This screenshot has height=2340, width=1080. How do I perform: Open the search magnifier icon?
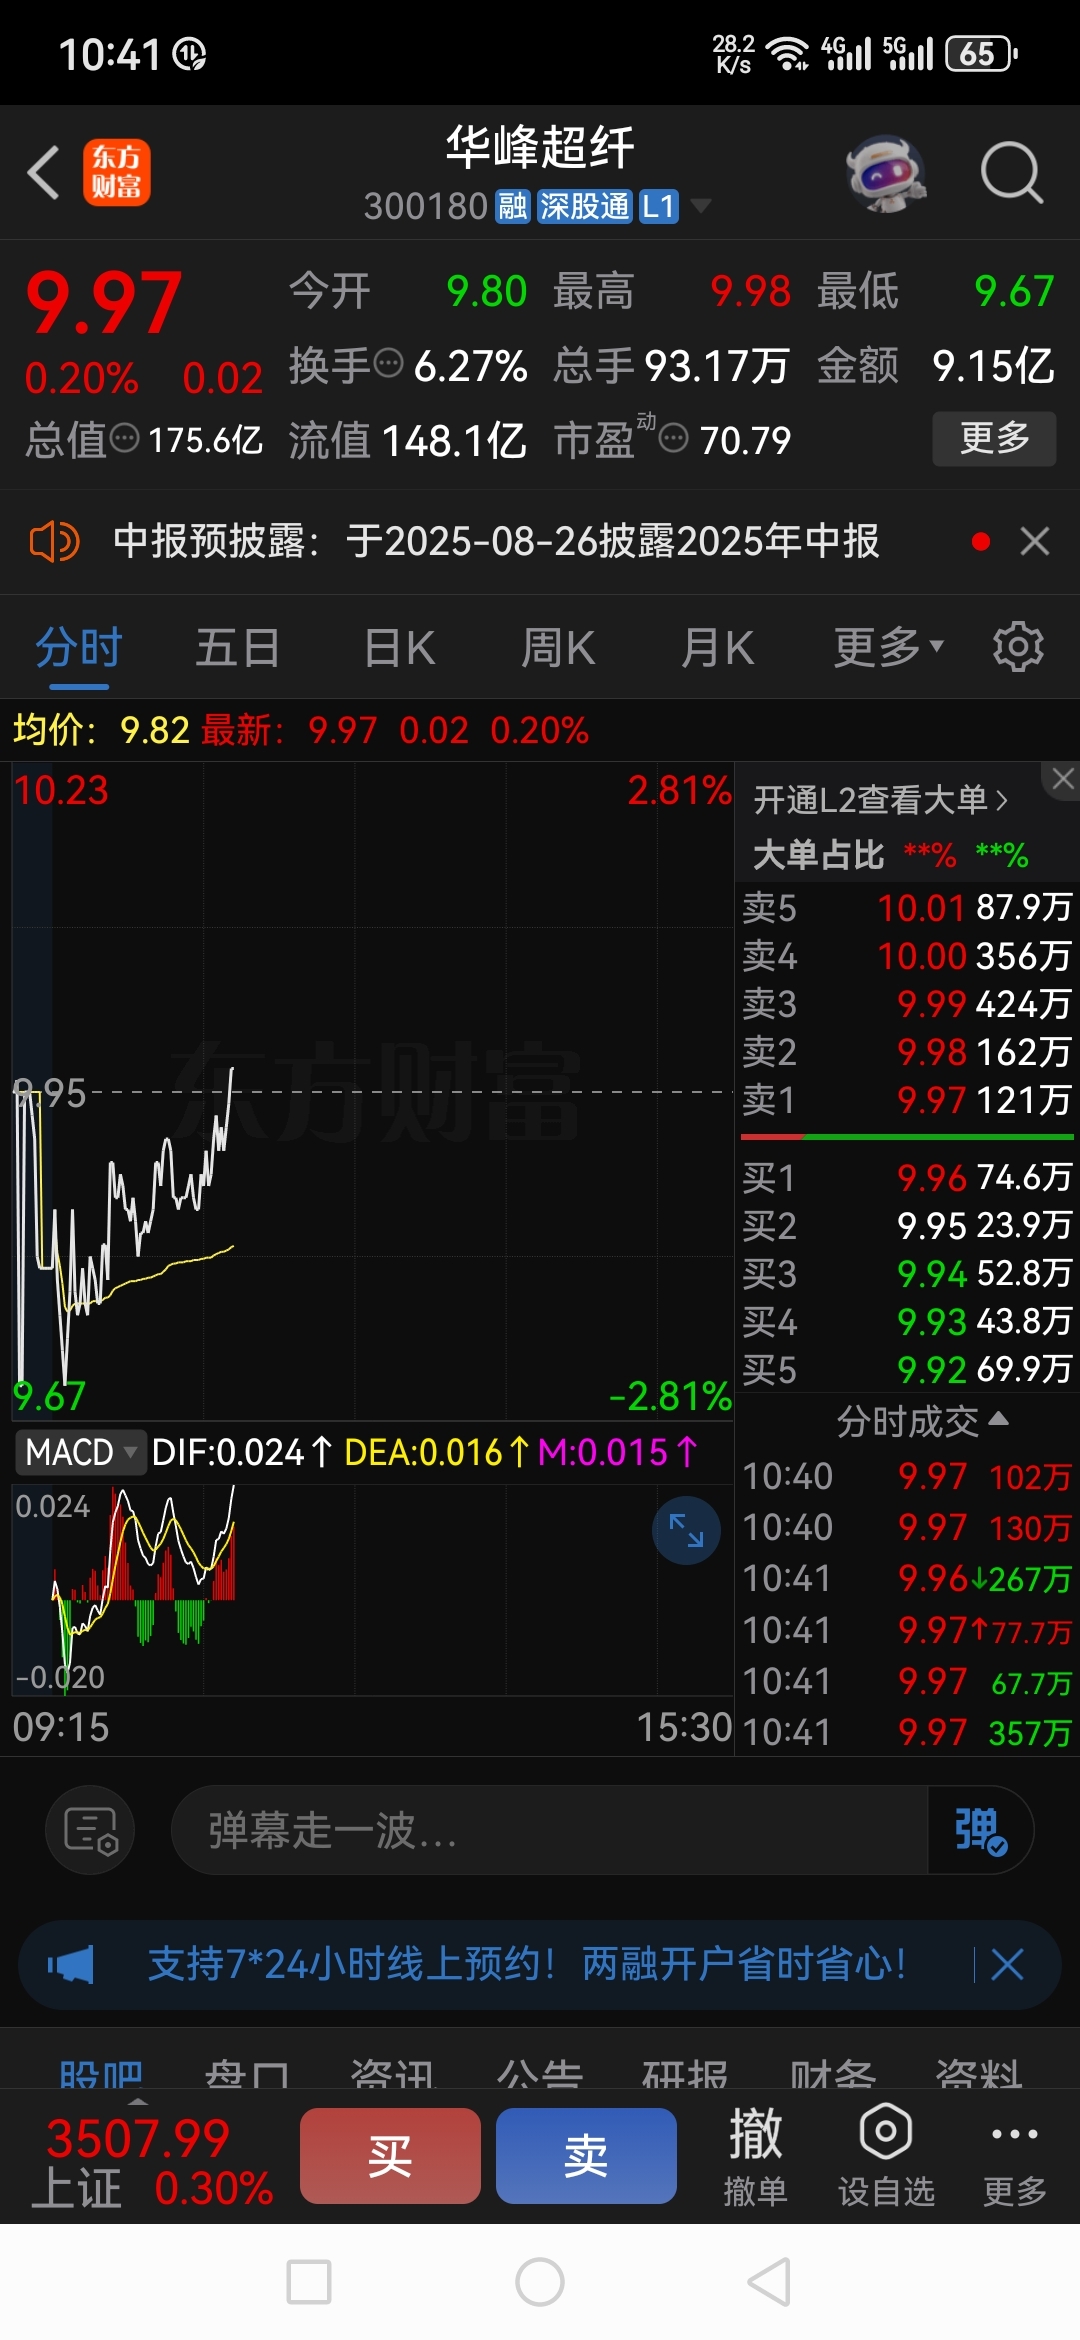(1011, 172)
